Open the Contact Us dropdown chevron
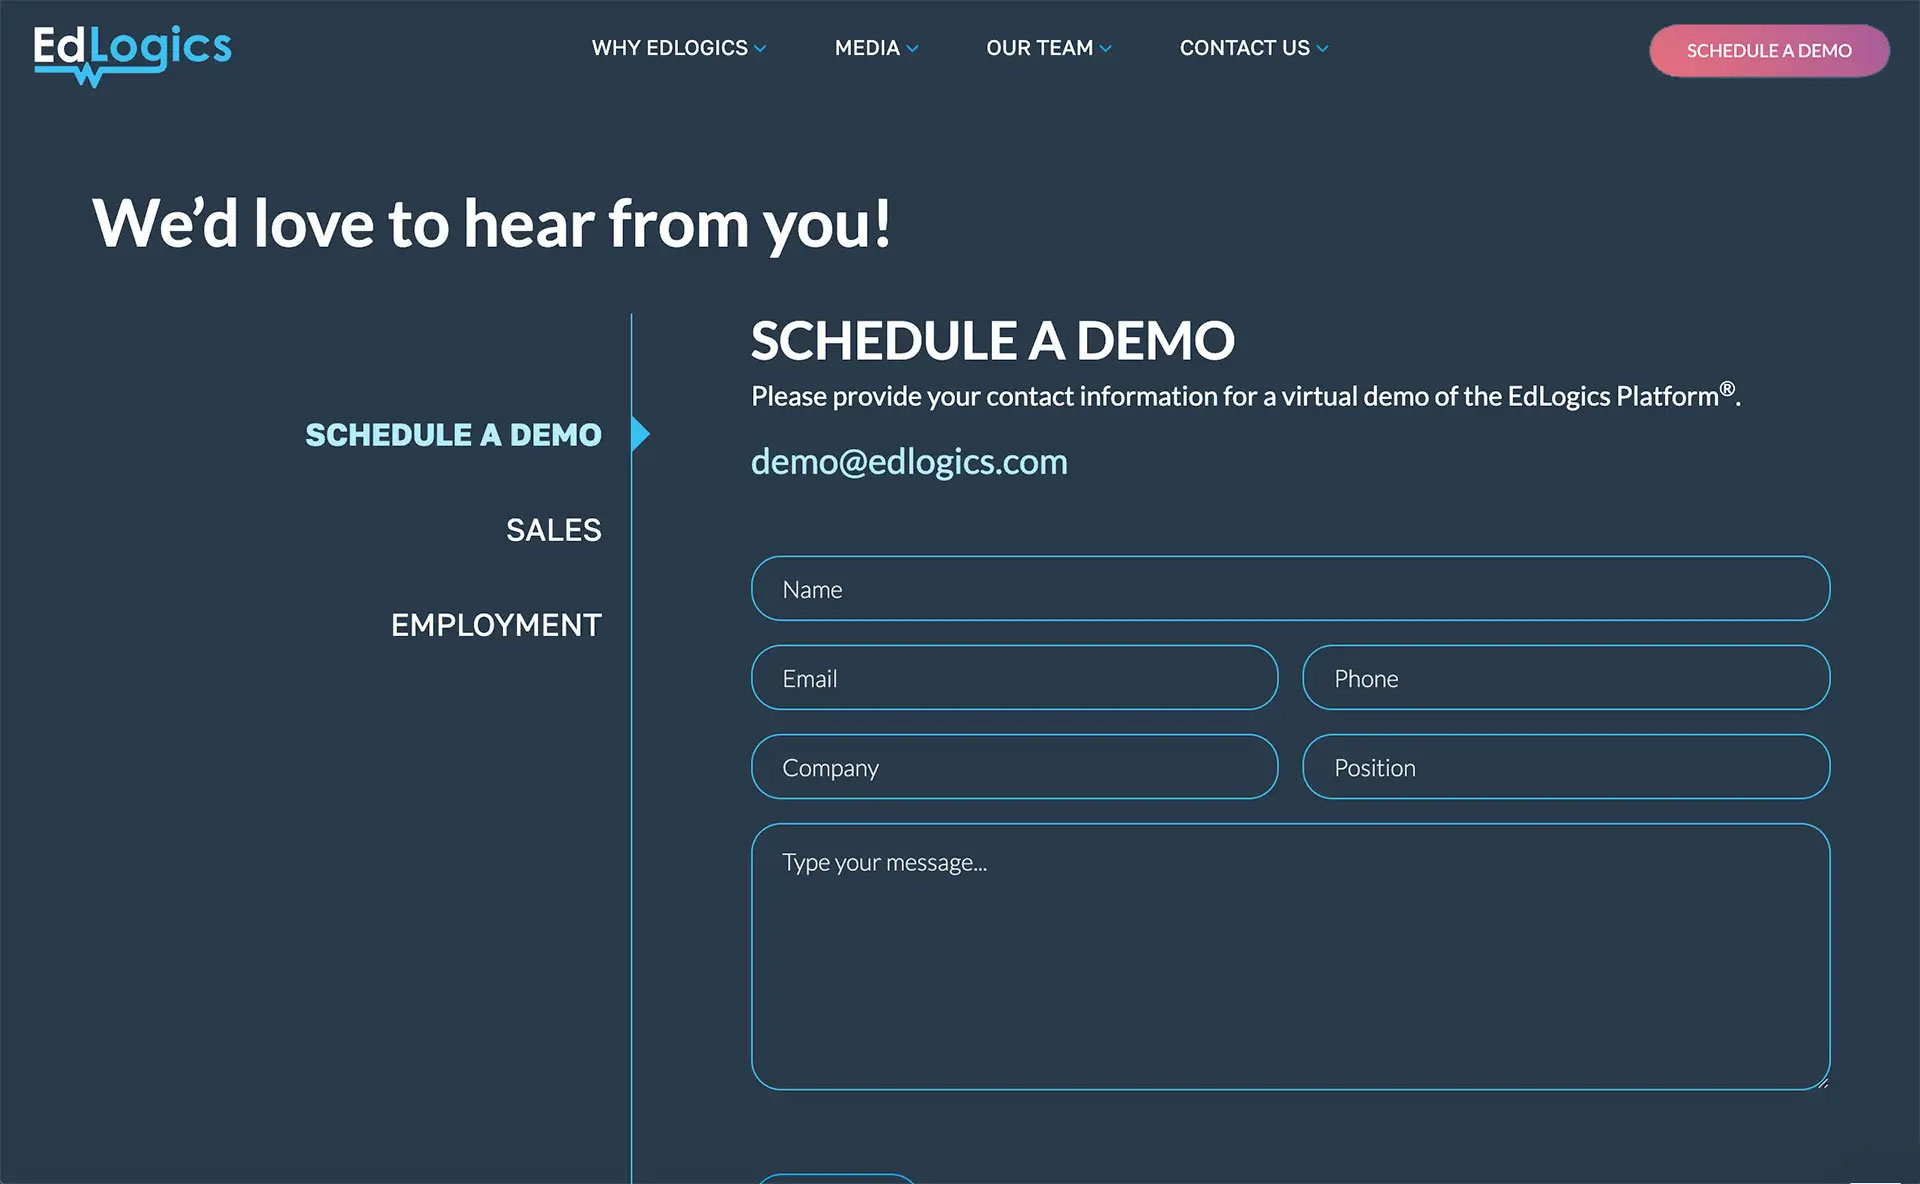This screenshot has width=1920, height=1184. [x=1322, y=49]
